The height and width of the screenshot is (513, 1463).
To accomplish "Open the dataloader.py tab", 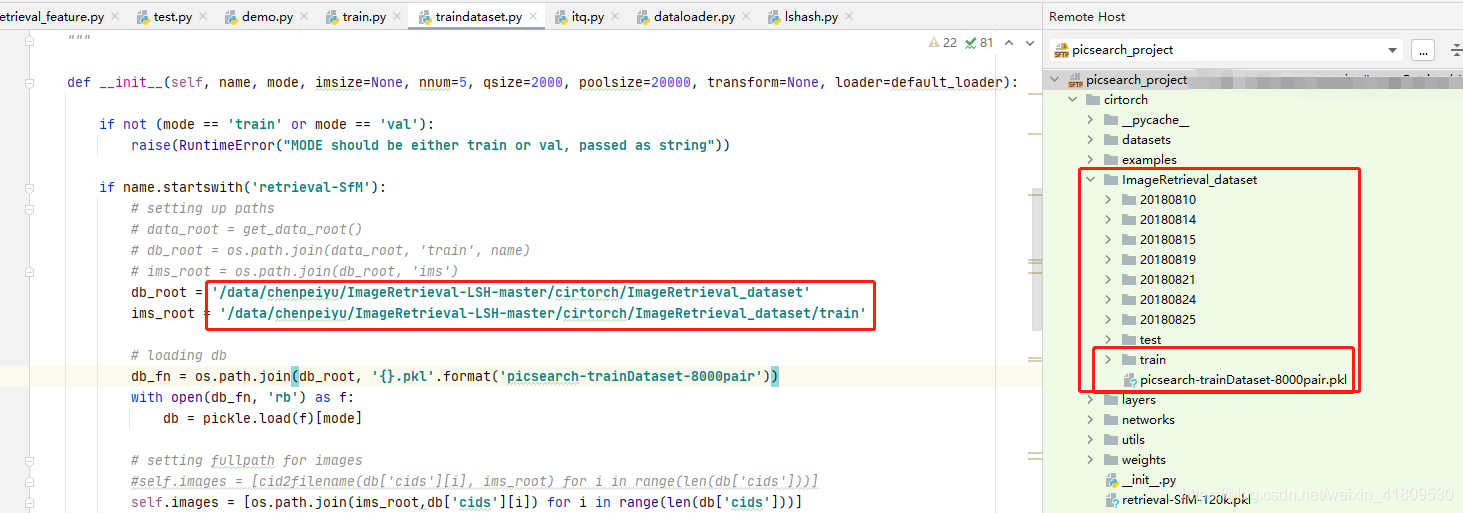I will [694, 17].
